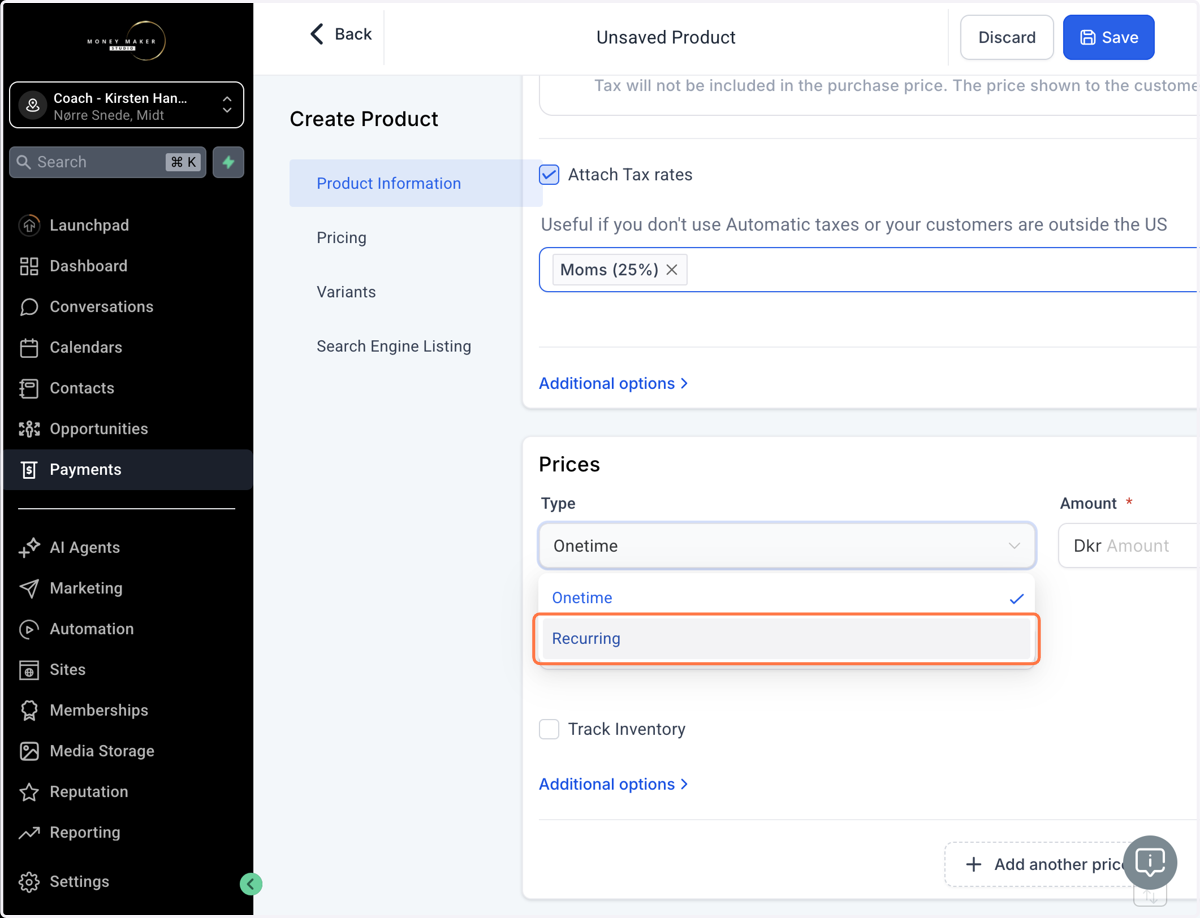
Task: Open the price Type dropdown
Action: coord(787,546)
